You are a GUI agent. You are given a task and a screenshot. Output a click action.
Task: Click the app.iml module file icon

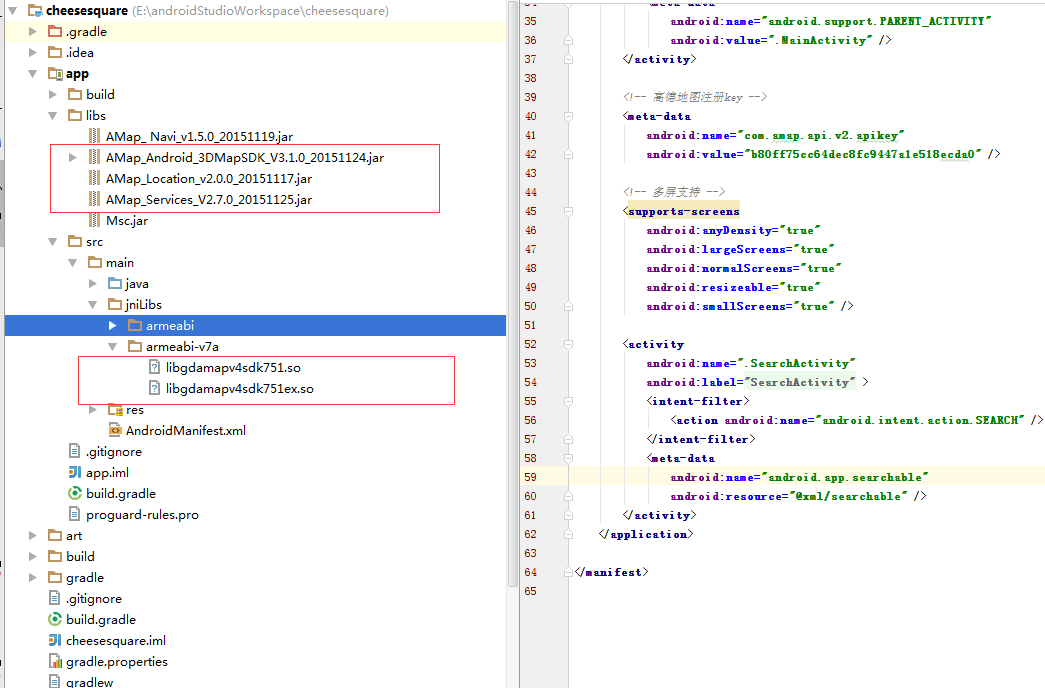click(75, 473)
